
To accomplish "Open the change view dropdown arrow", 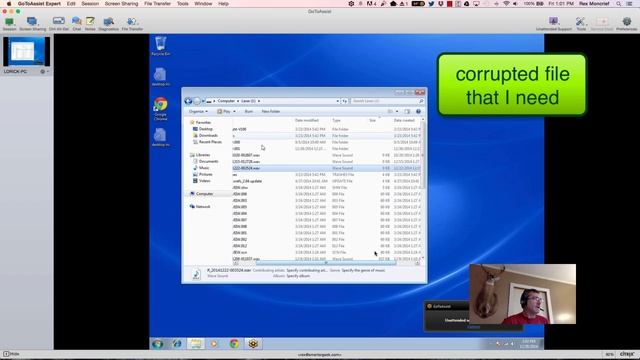I will (397, 111).
